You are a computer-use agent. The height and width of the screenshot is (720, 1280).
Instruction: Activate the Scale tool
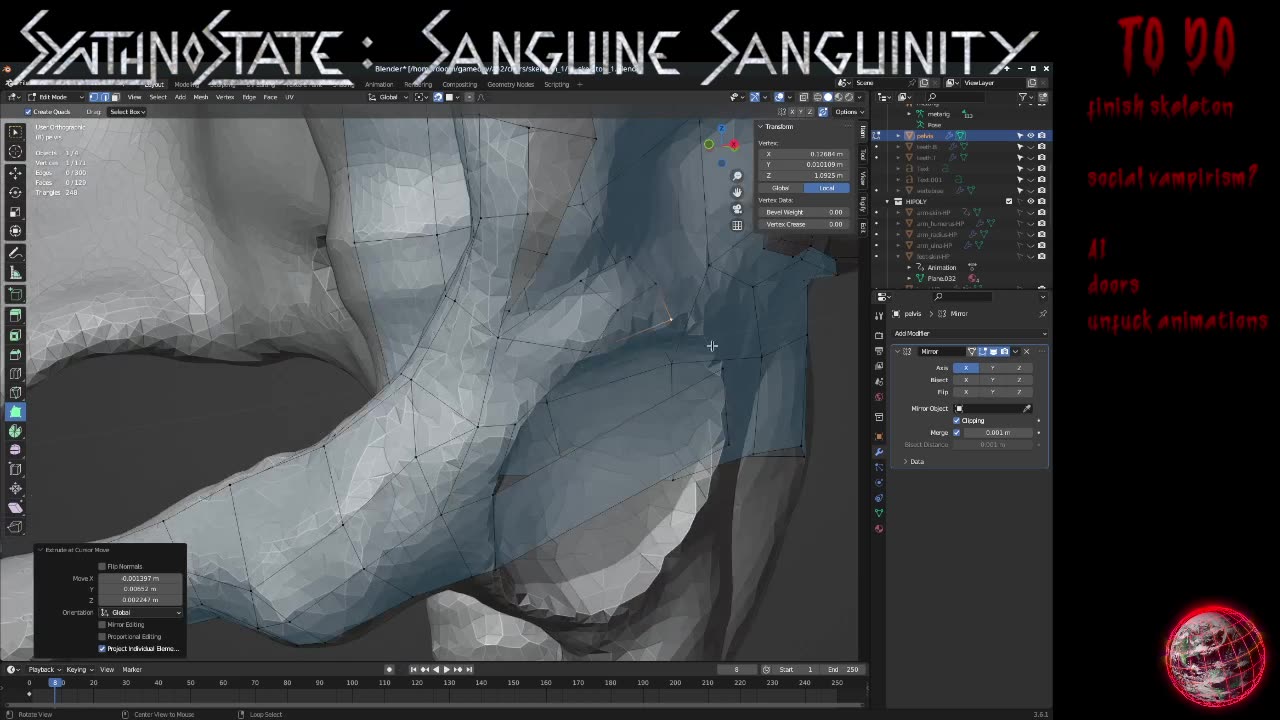[15, 212]
